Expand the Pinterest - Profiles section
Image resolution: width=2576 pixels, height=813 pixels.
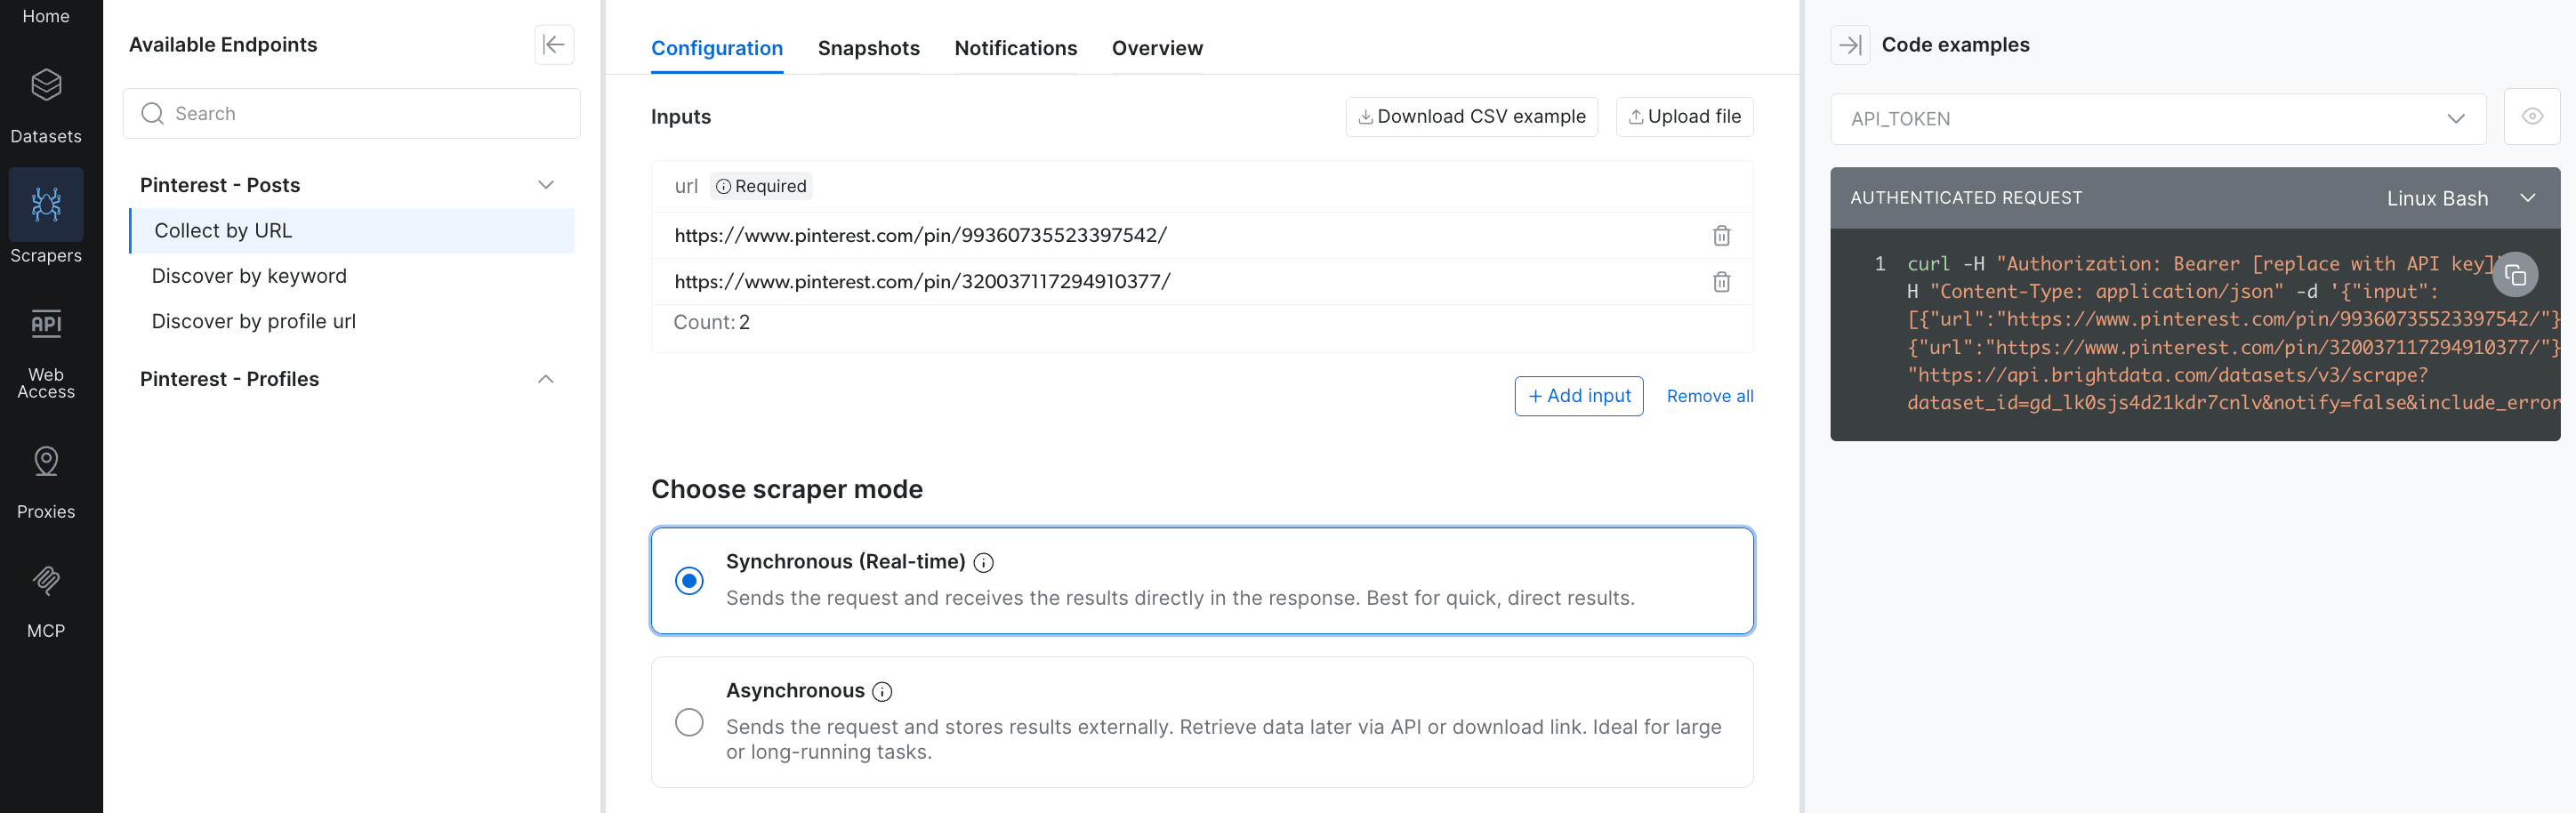click(x=546, y=379)
